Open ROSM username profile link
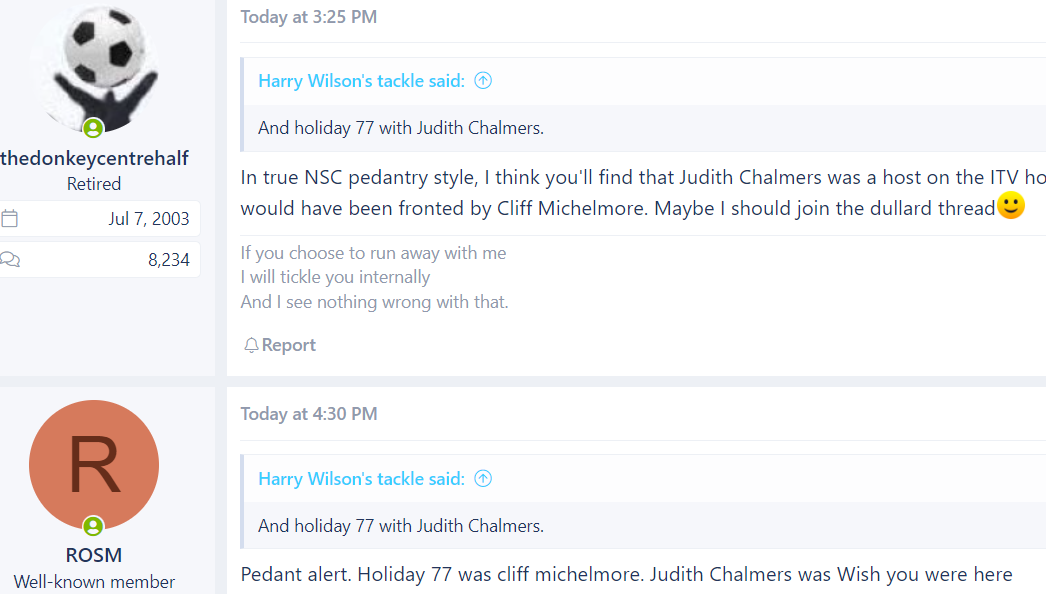Screen dimensions: 1046x594 [94, 555]
